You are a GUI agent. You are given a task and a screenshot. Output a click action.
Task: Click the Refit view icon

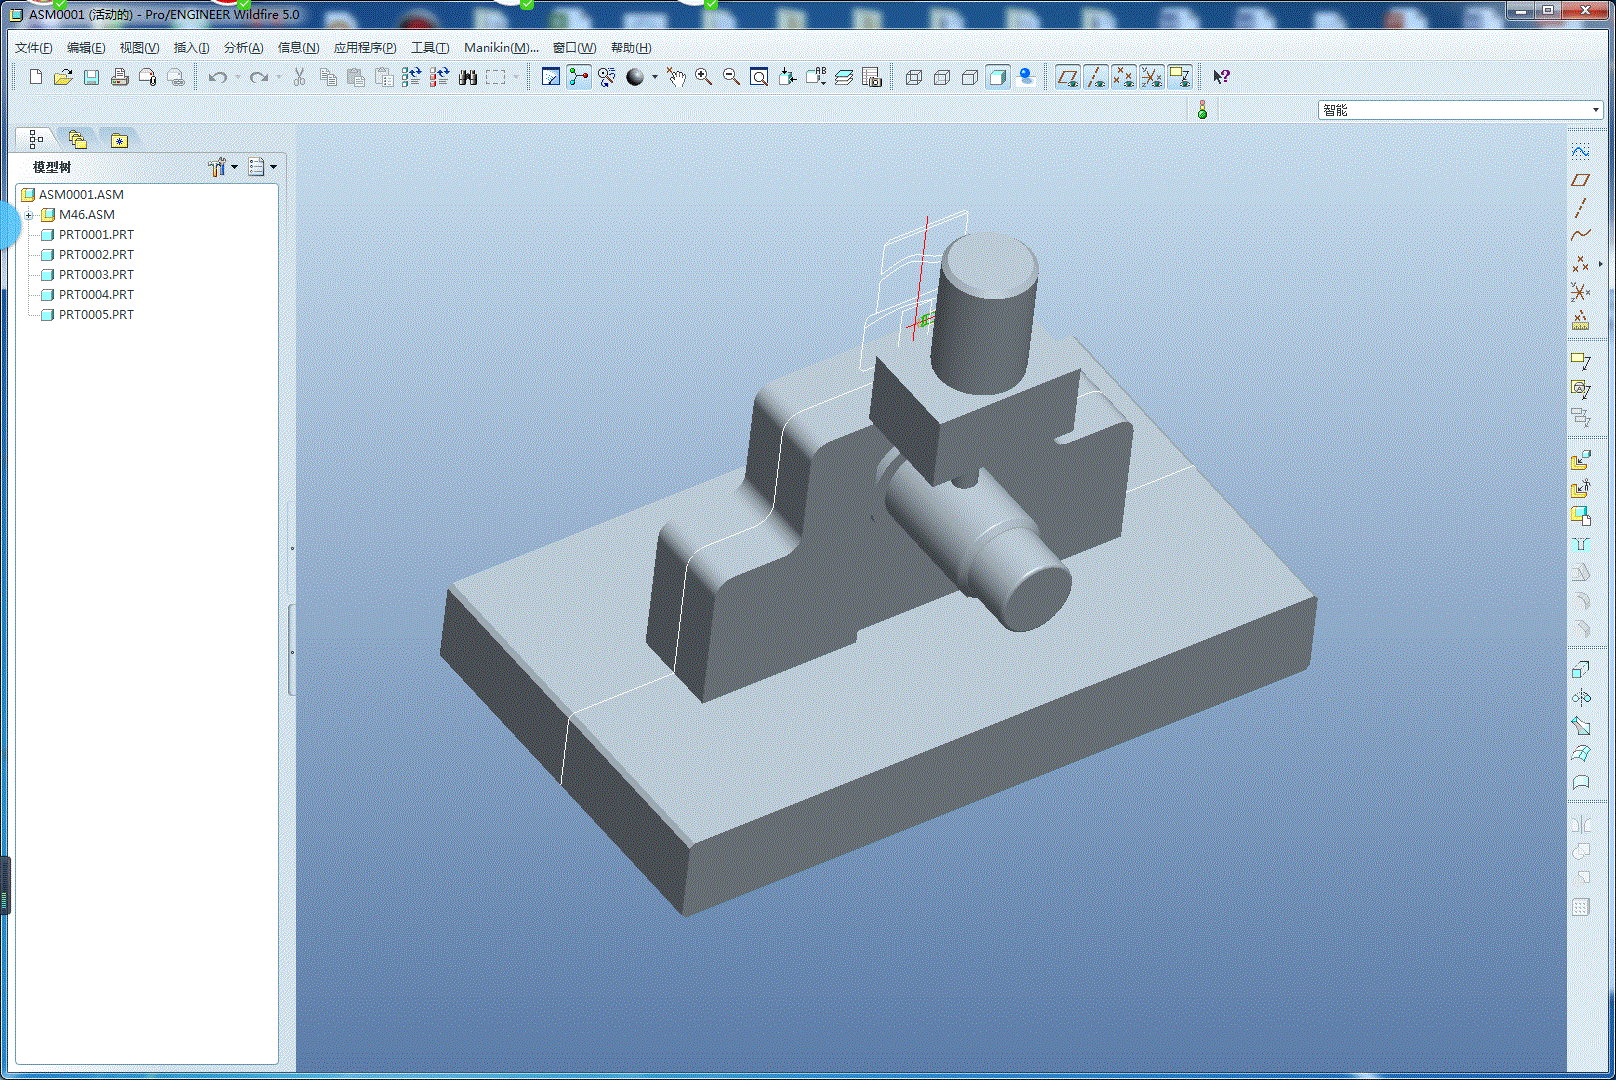tap(759, 77)
